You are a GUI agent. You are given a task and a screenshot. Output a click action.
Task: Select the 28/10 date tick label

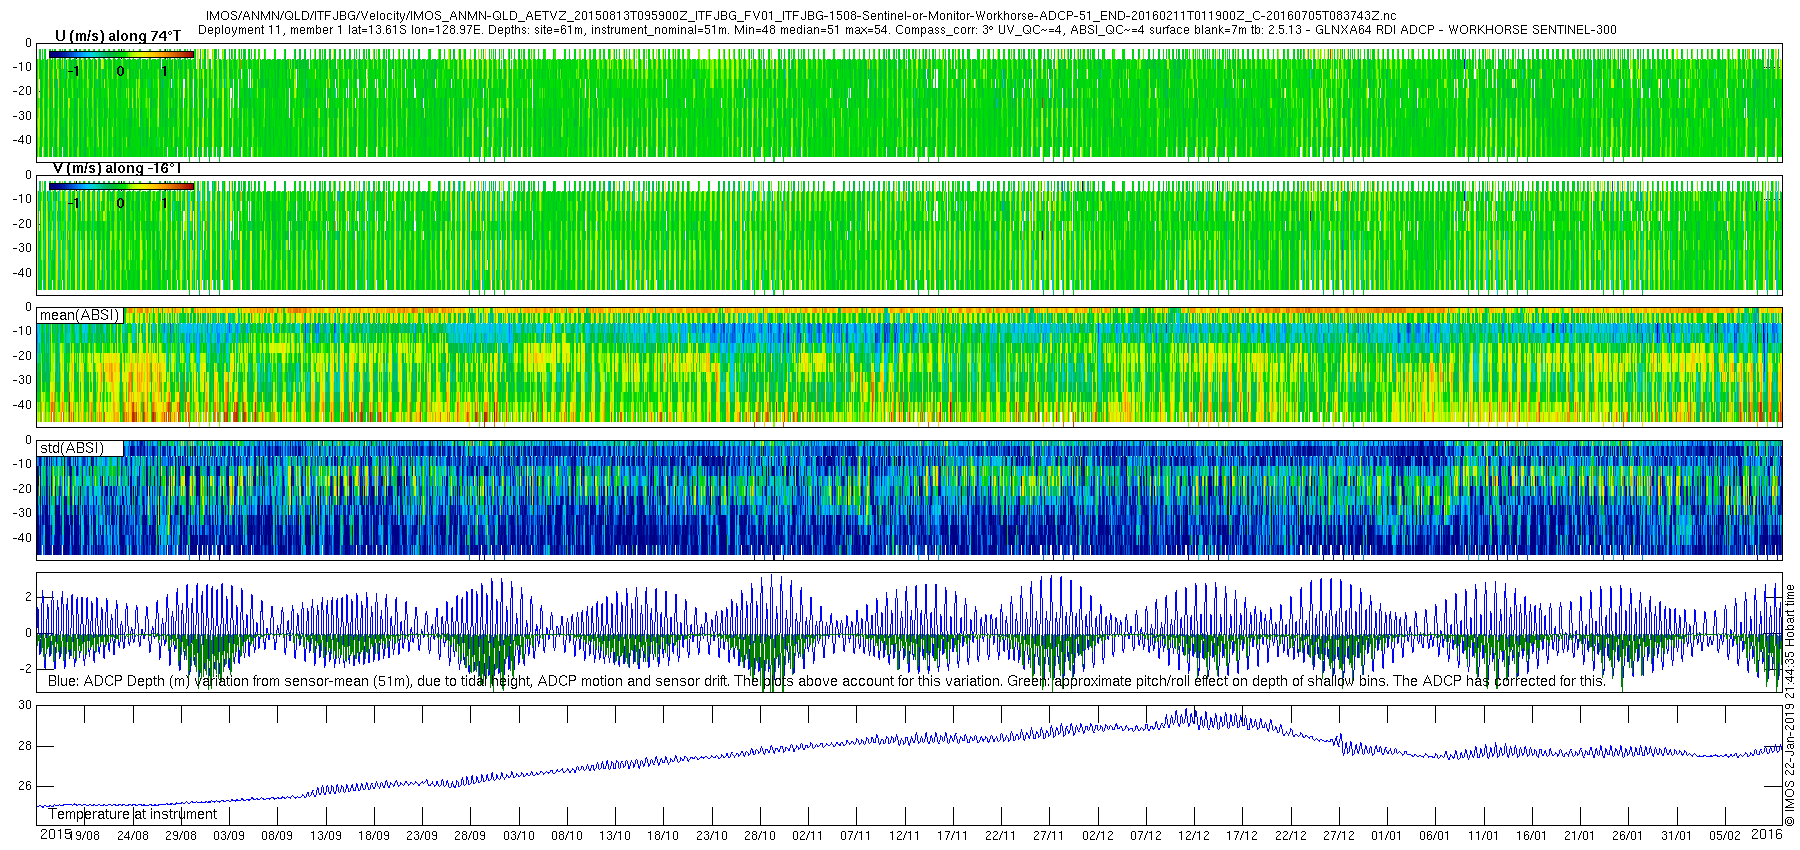click(760, 836)
